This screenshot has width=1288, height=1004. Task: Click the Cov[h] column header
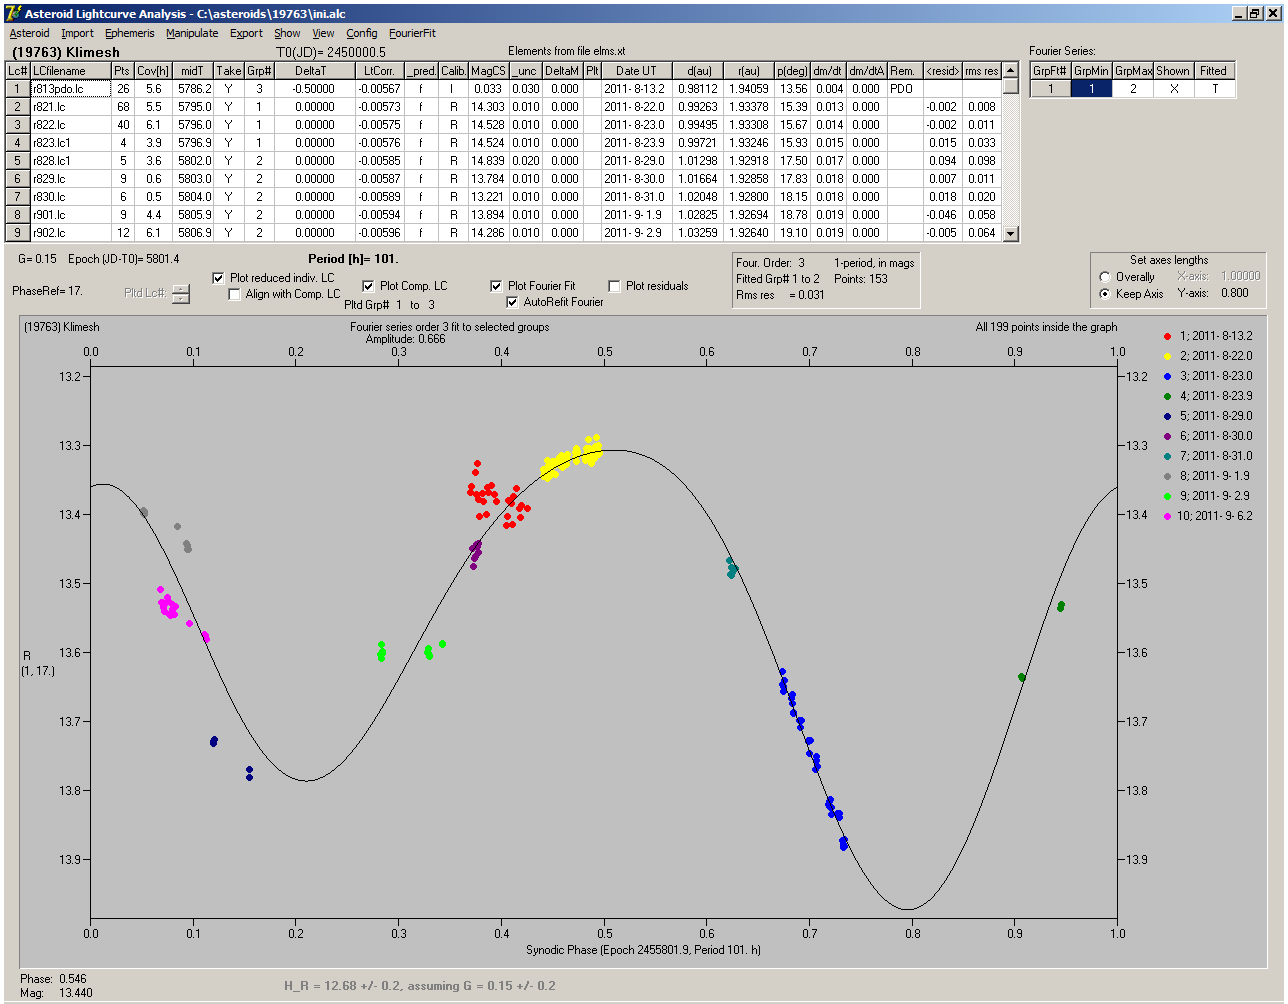(x=153, y=71)
